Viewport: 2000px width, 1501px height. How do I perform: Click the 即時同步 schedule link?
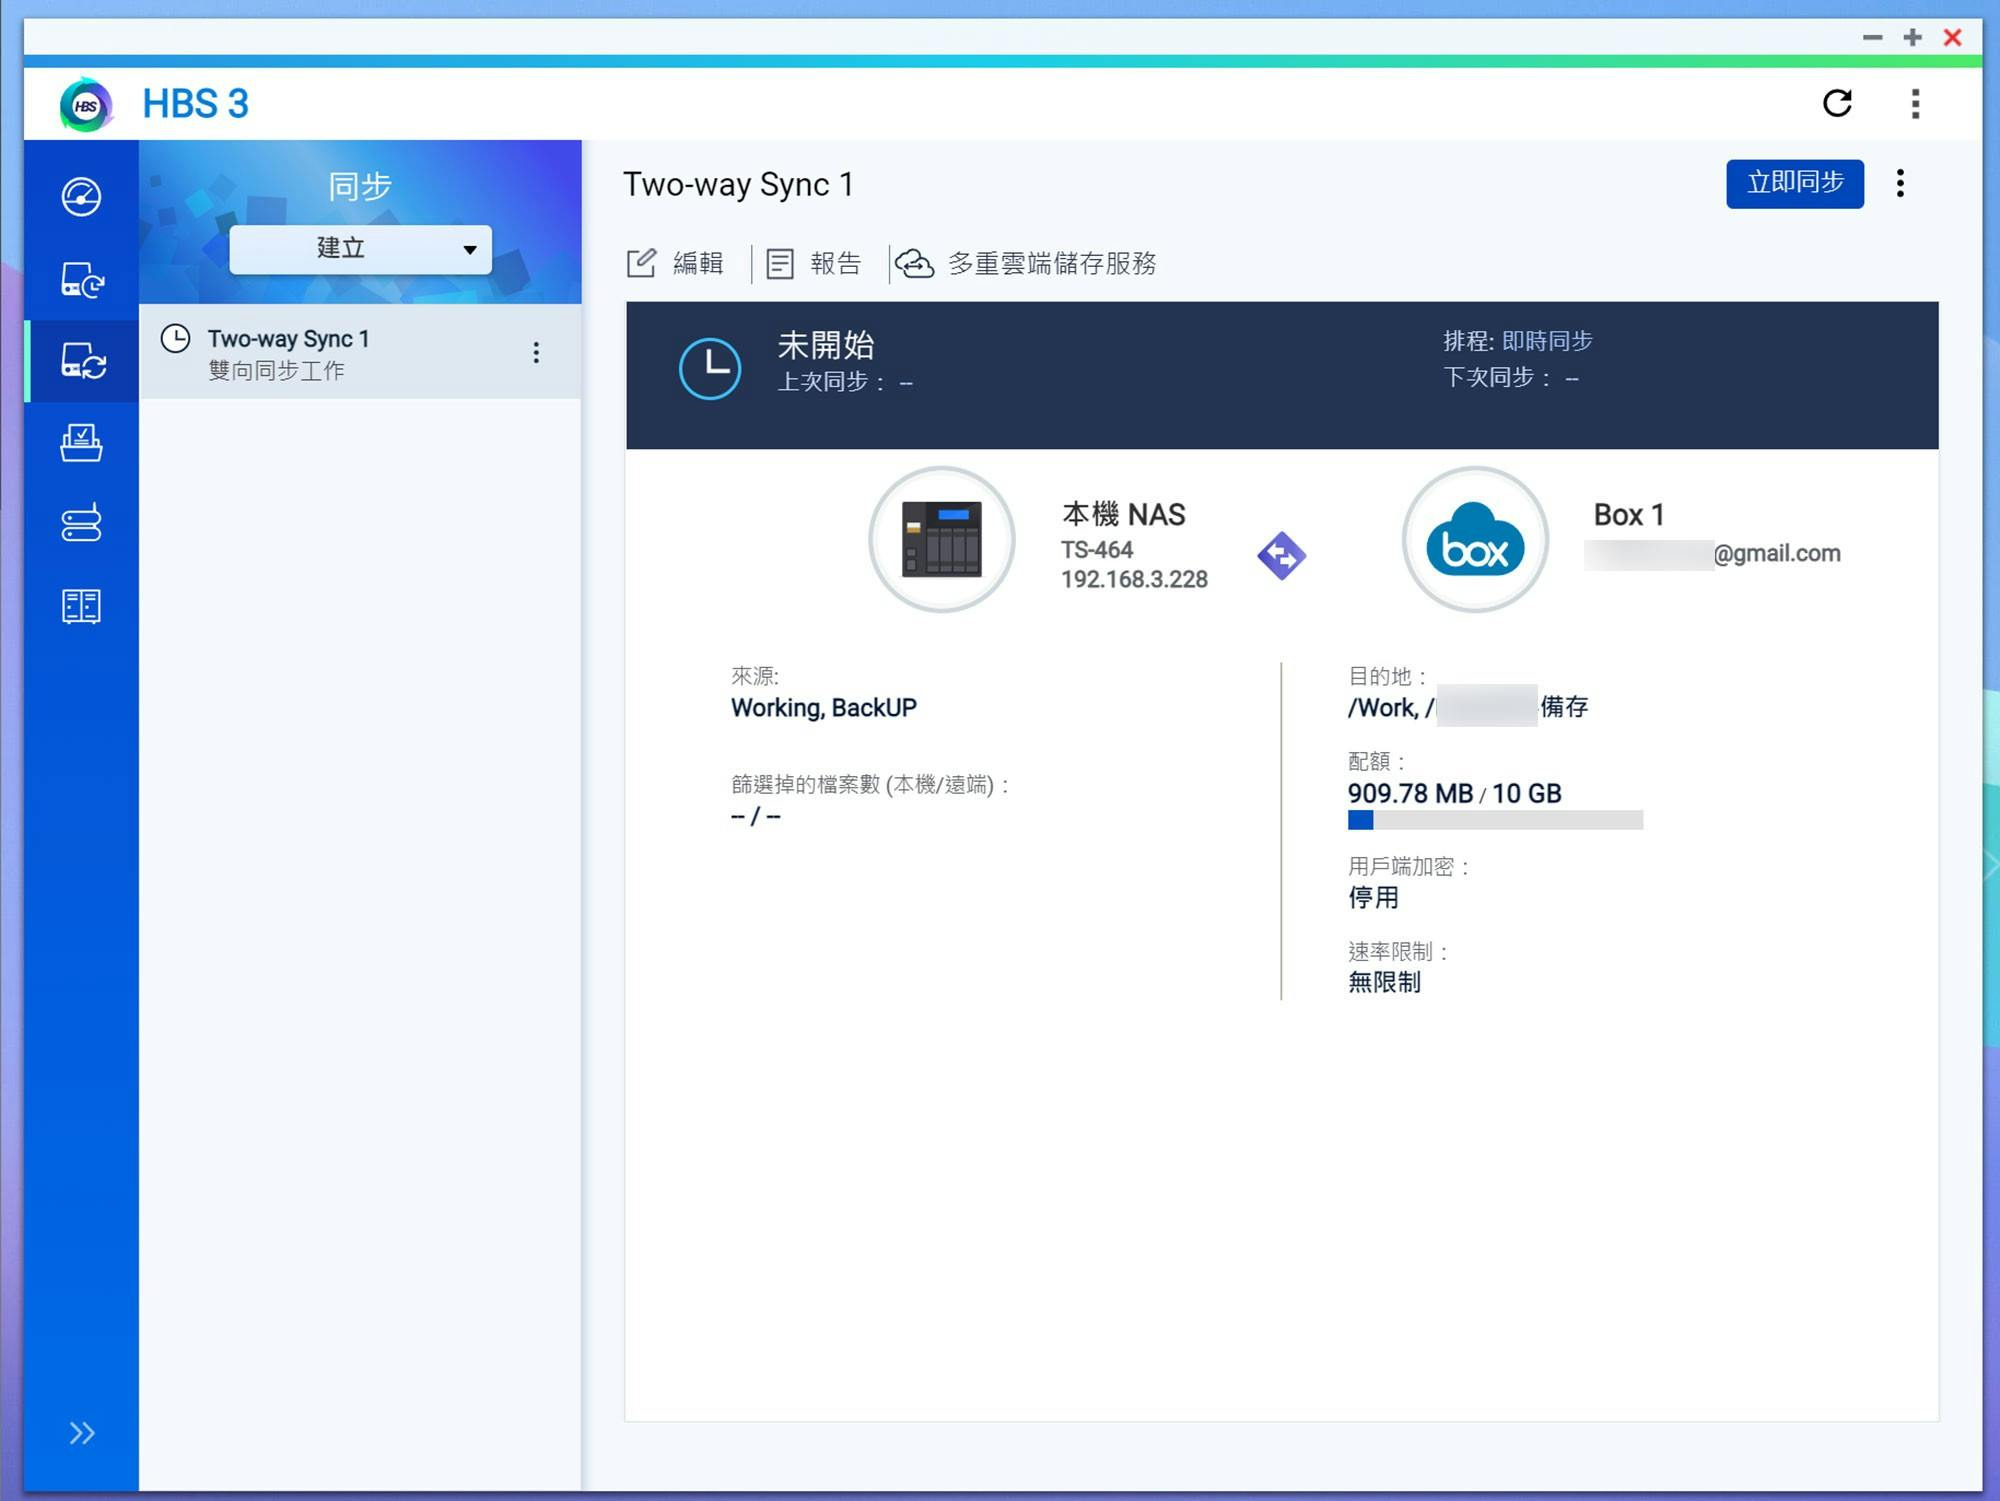(1547, 341)
